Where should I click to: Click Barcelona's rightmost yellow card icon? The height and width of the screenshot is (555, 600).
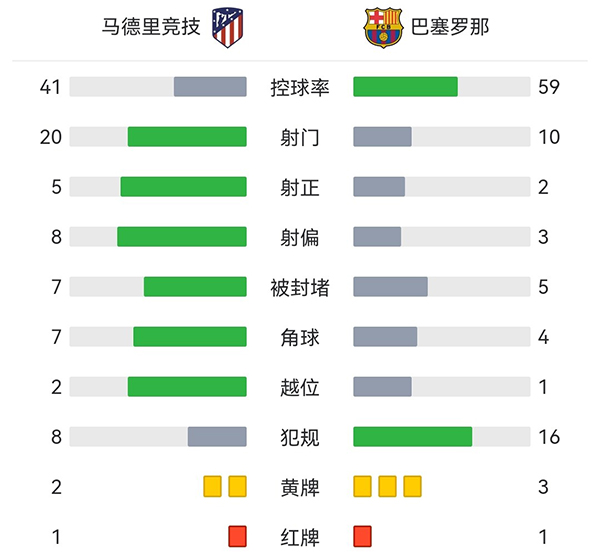pos(412,487)
